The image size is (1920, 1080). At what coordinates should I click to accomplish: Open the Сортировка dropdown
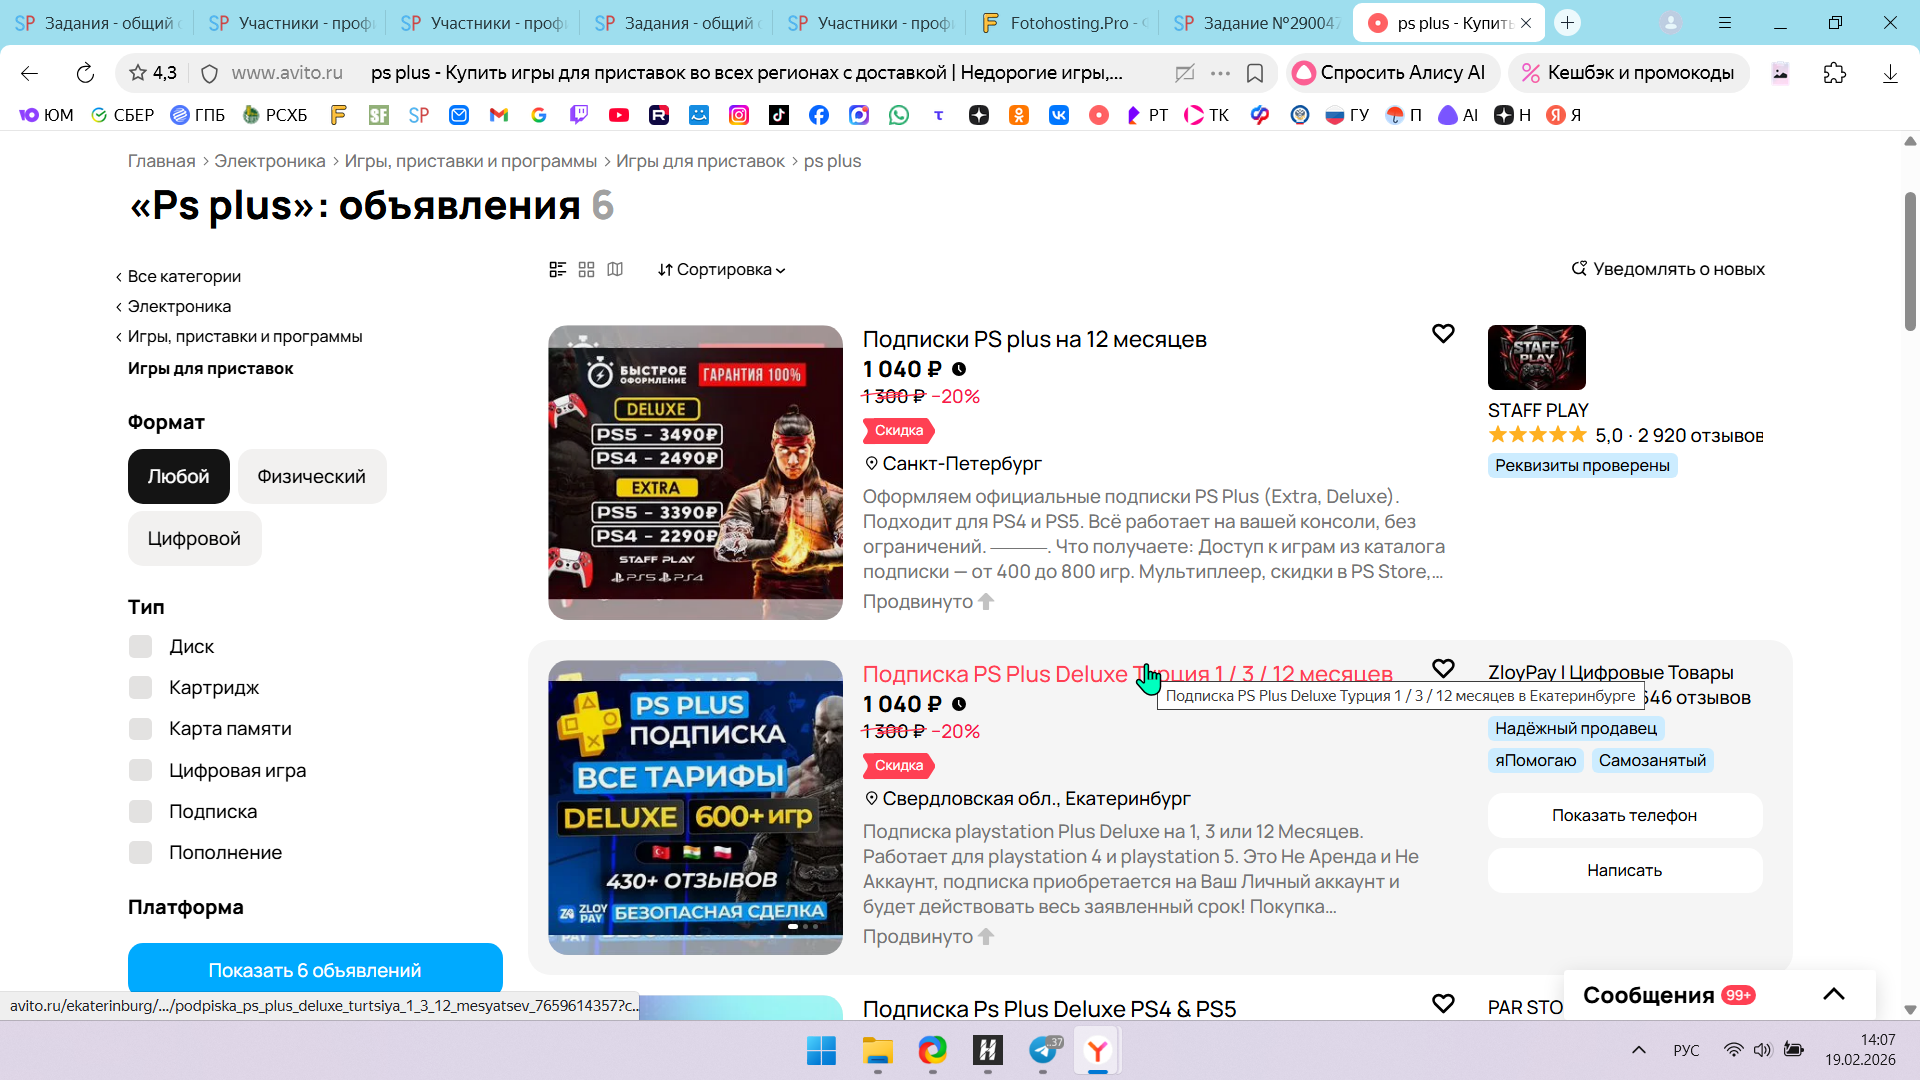click(722, 270)
